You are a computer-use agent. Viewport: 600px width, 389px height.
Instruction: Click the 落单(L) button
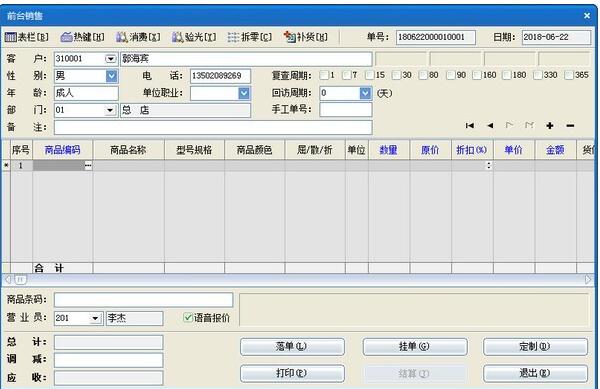point(292,347)
